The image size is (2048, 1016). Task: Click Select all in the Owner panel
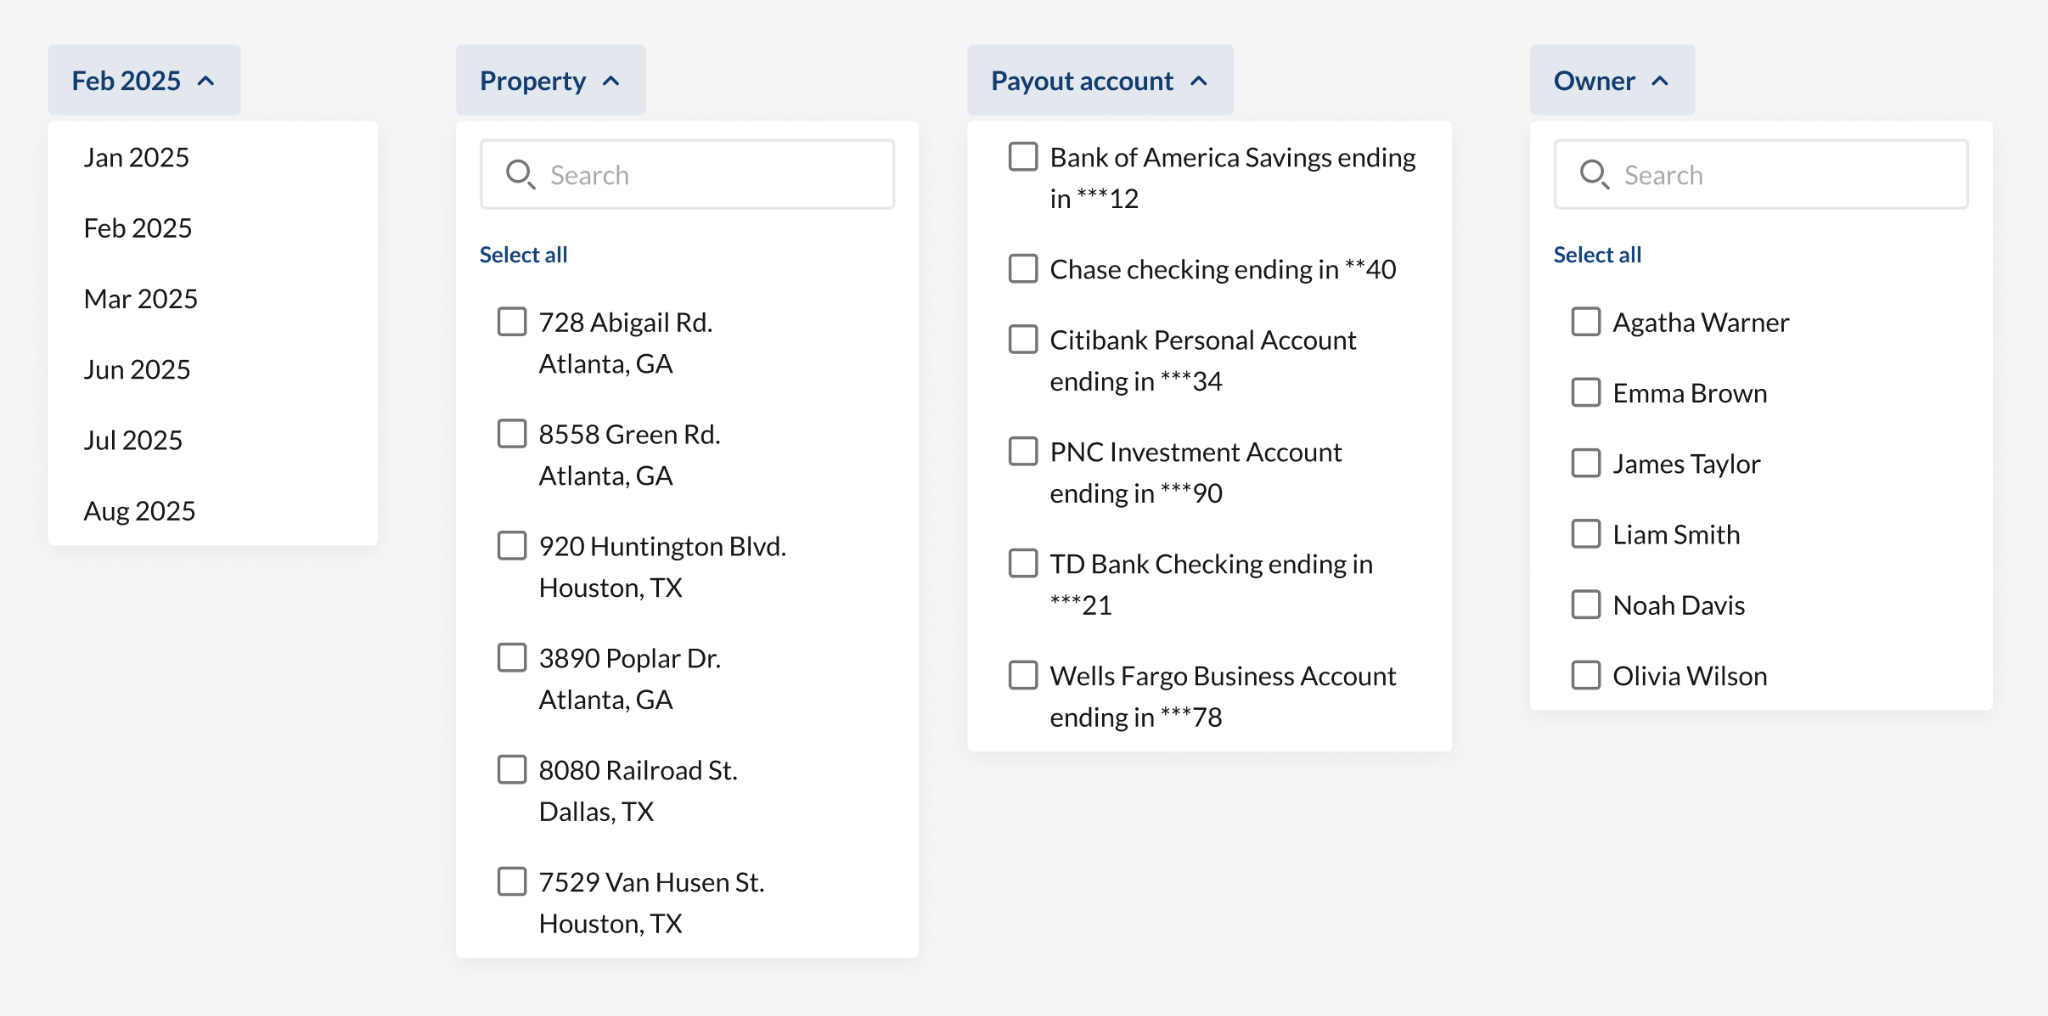[x=1597, y=255]
